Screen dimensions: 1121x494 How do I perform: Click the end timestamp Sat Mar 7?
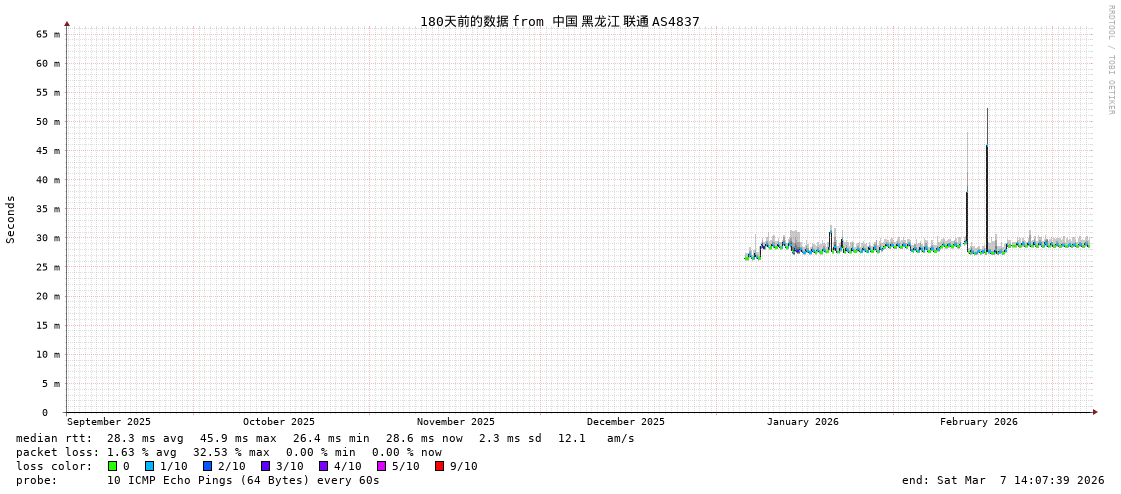click(x=1003, y=480)
